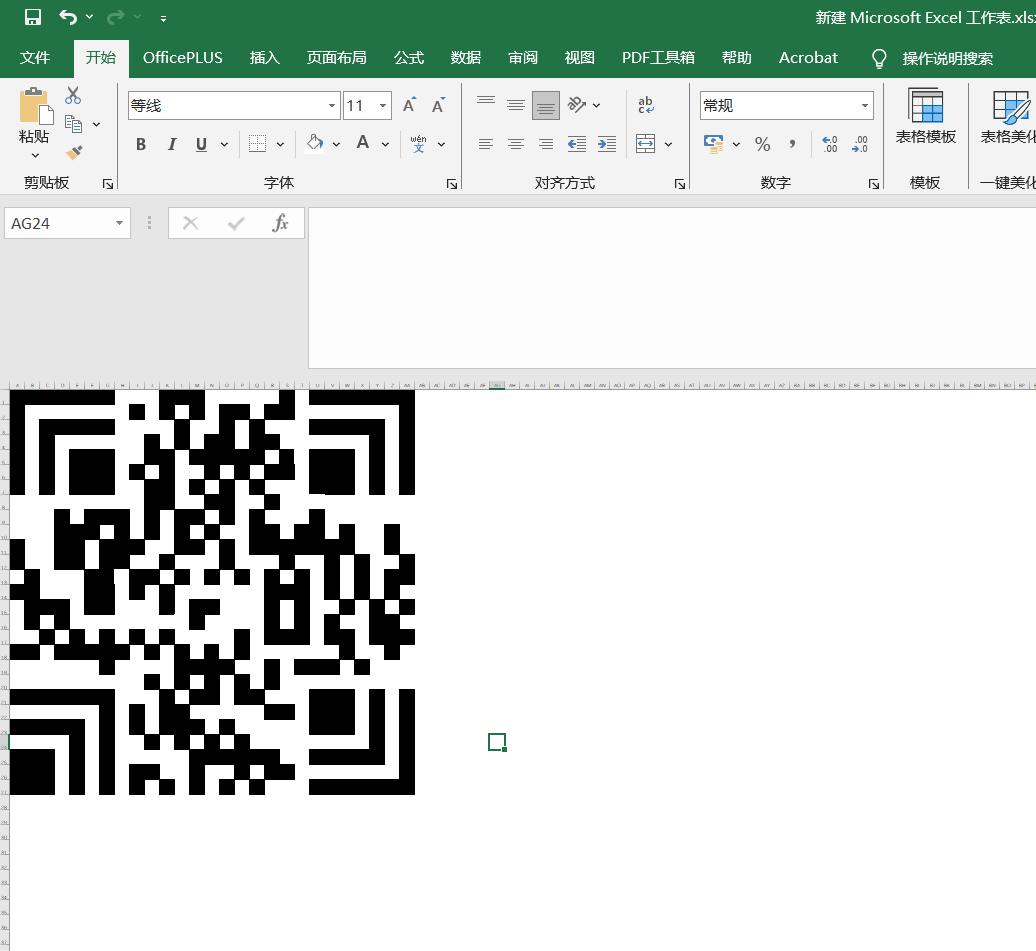This screenshot has width=1036, height=951.
Task: Toggle italic formatting
Action: [172, 144]
